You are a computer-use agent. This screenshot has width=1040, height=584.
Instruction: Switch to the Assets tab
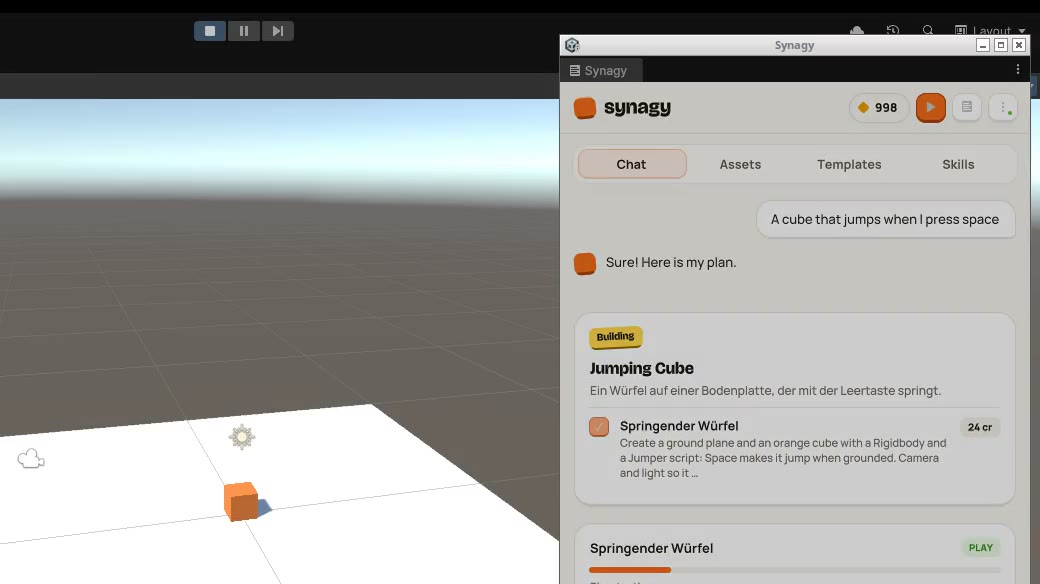[x=740, y=164]
